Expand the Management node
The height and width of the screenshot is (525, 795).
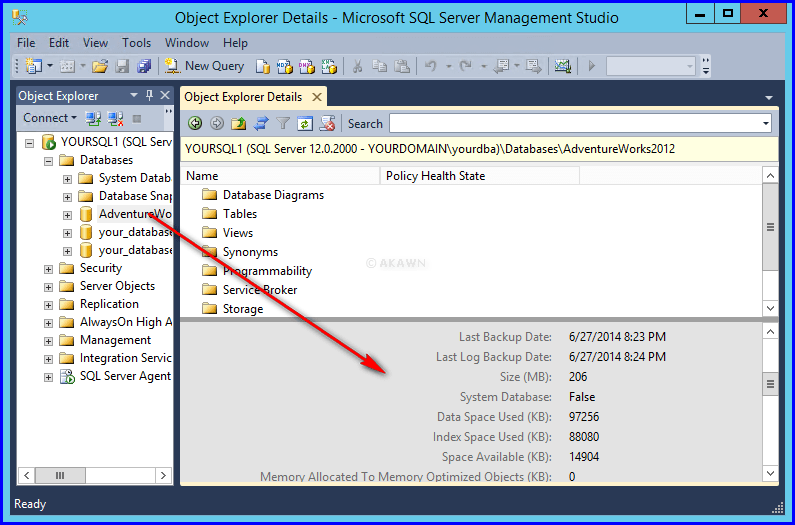pyautogui.click(x=48, y=341)
